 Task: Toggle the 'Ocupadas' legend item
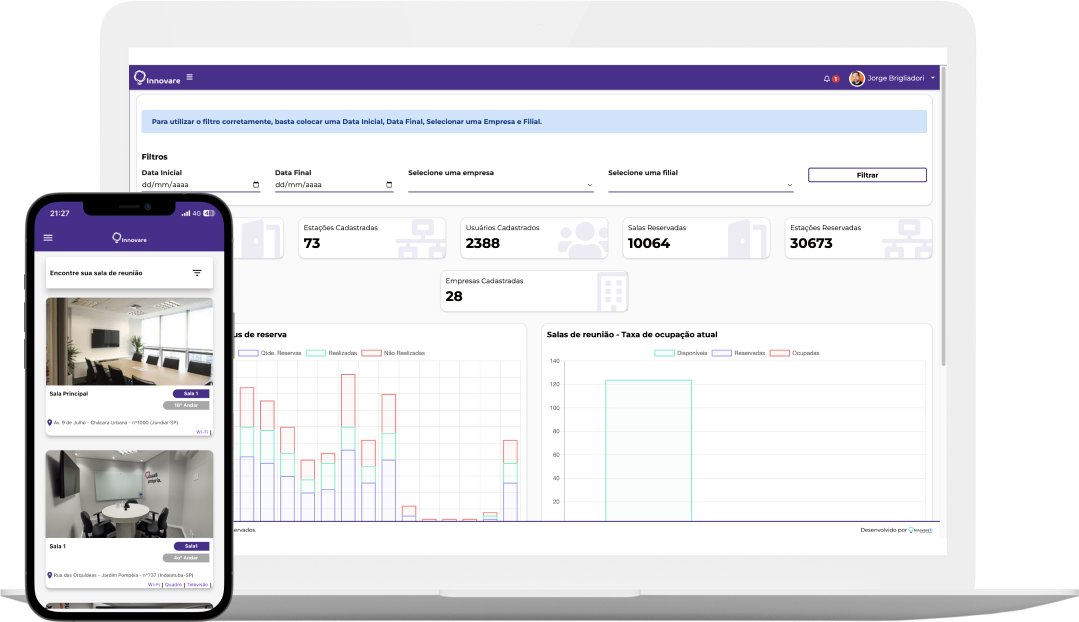795,353
